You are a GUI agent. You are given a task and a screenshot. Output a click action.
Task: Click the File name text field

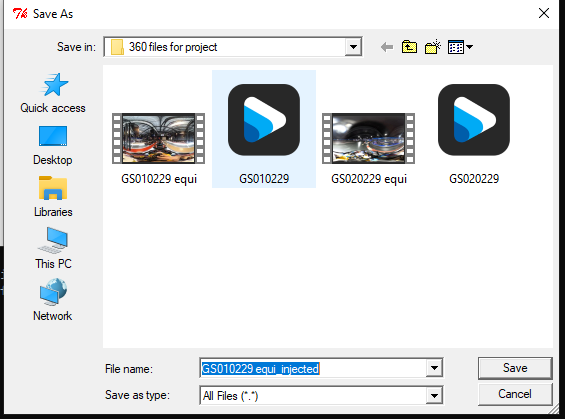click(312, 368)
